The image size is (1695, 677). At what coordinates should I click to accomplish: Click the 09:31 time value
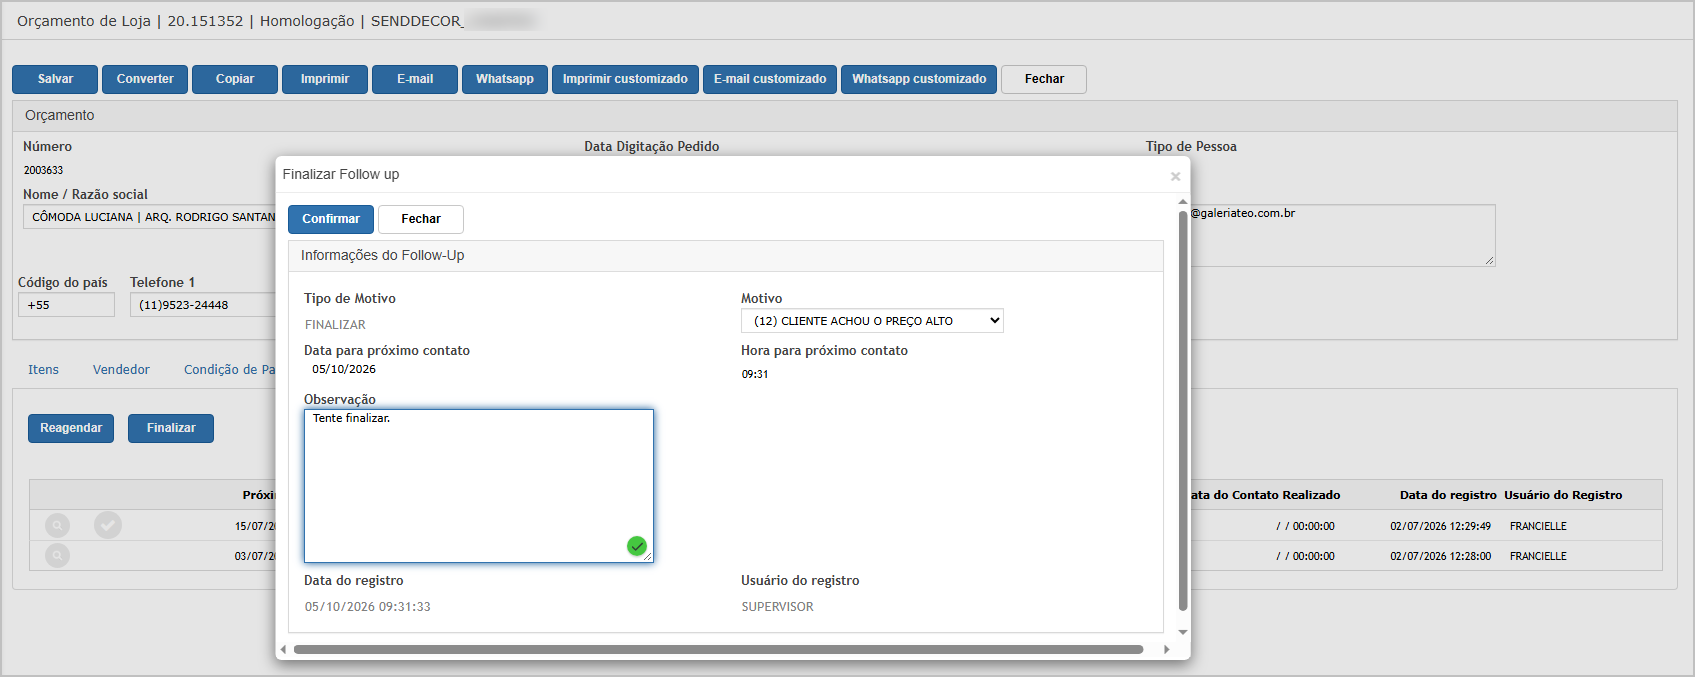pos(755,374)
